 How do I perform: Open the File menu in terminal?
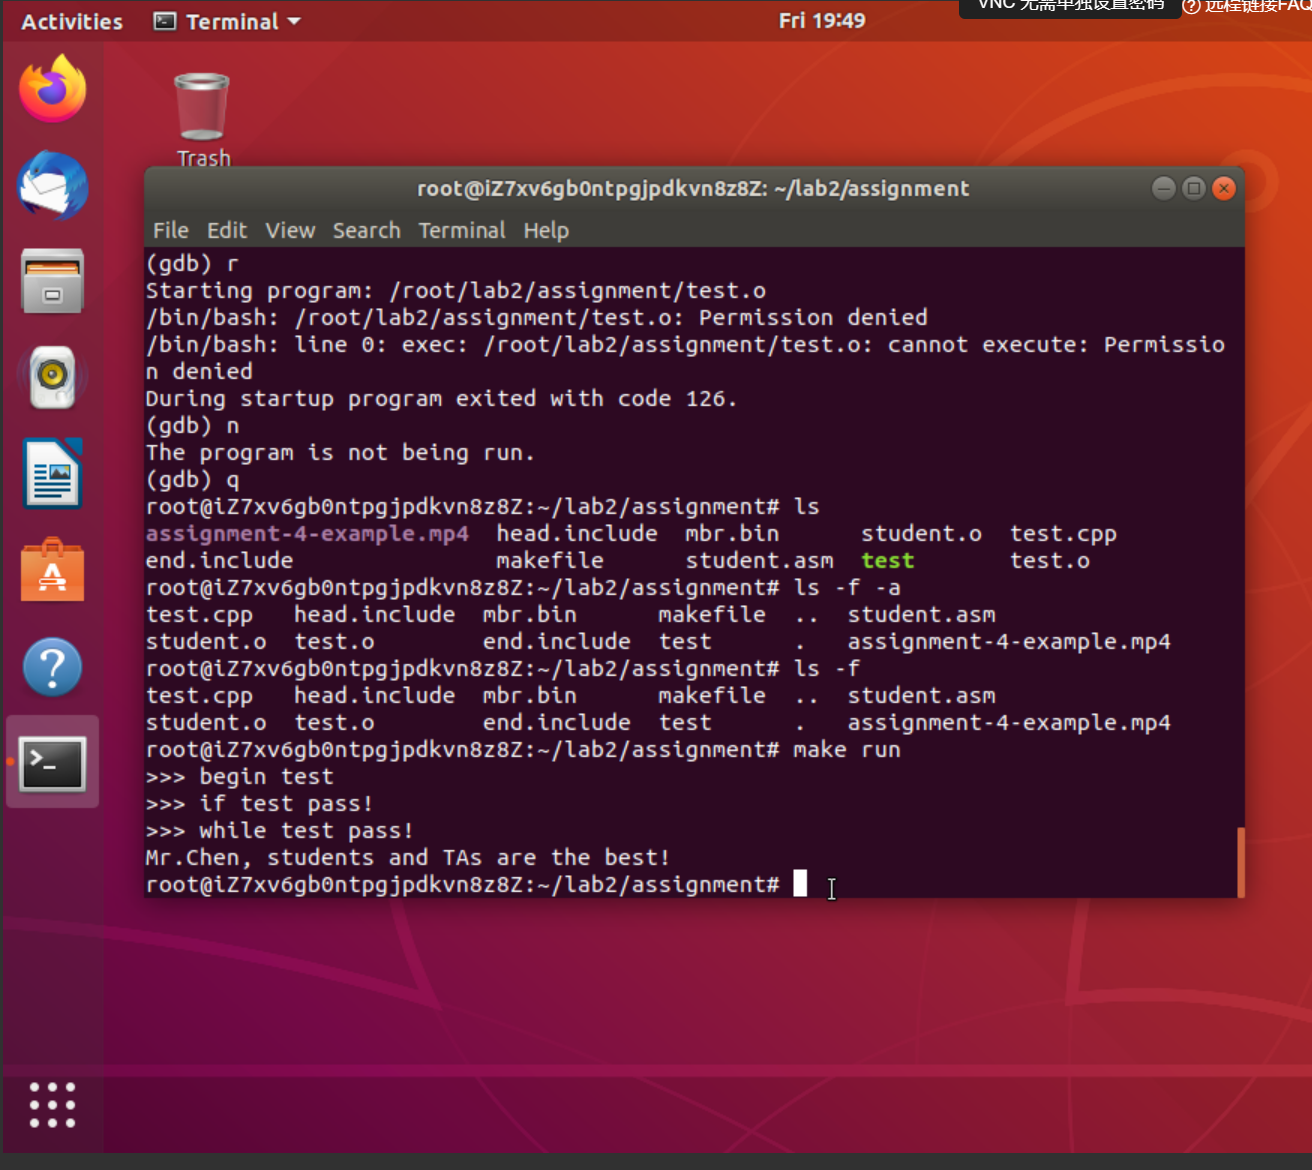[170, 231]
